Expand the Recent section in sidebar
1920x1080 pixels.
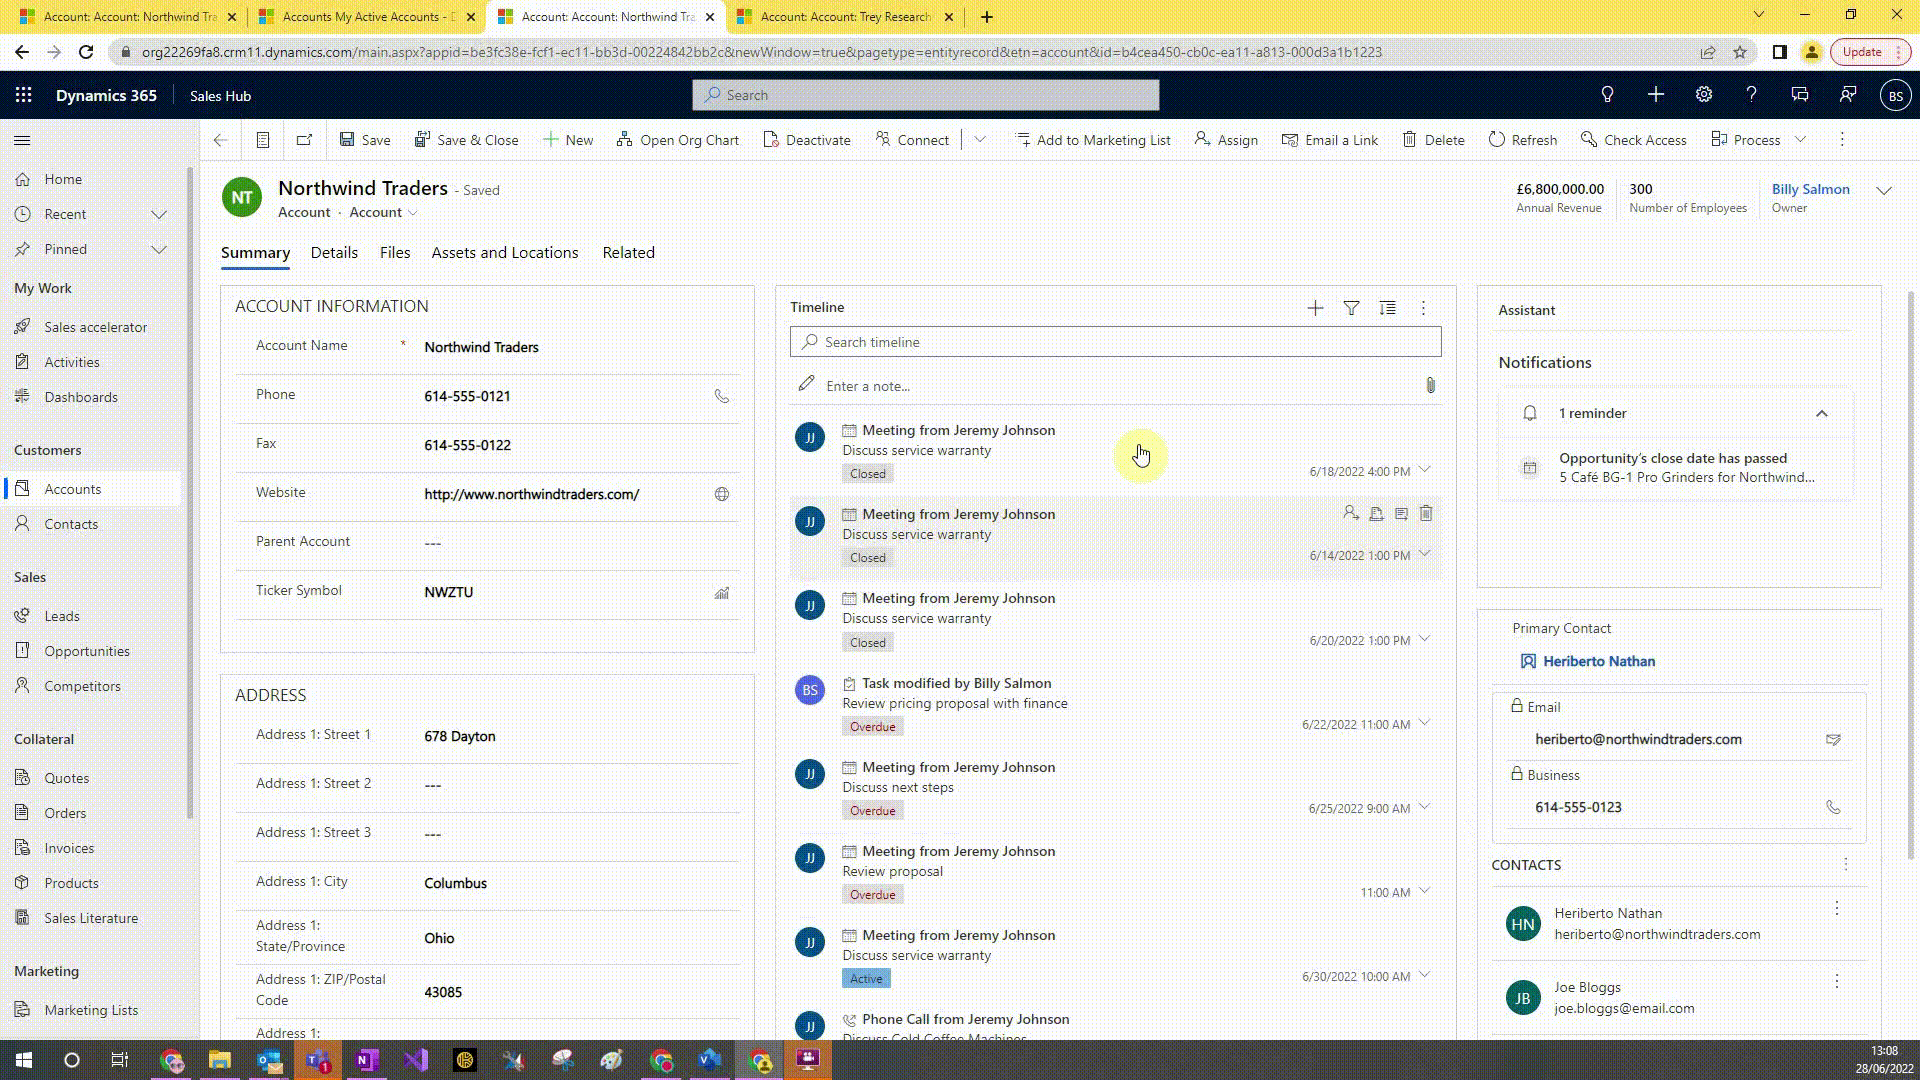click(158, 214)
